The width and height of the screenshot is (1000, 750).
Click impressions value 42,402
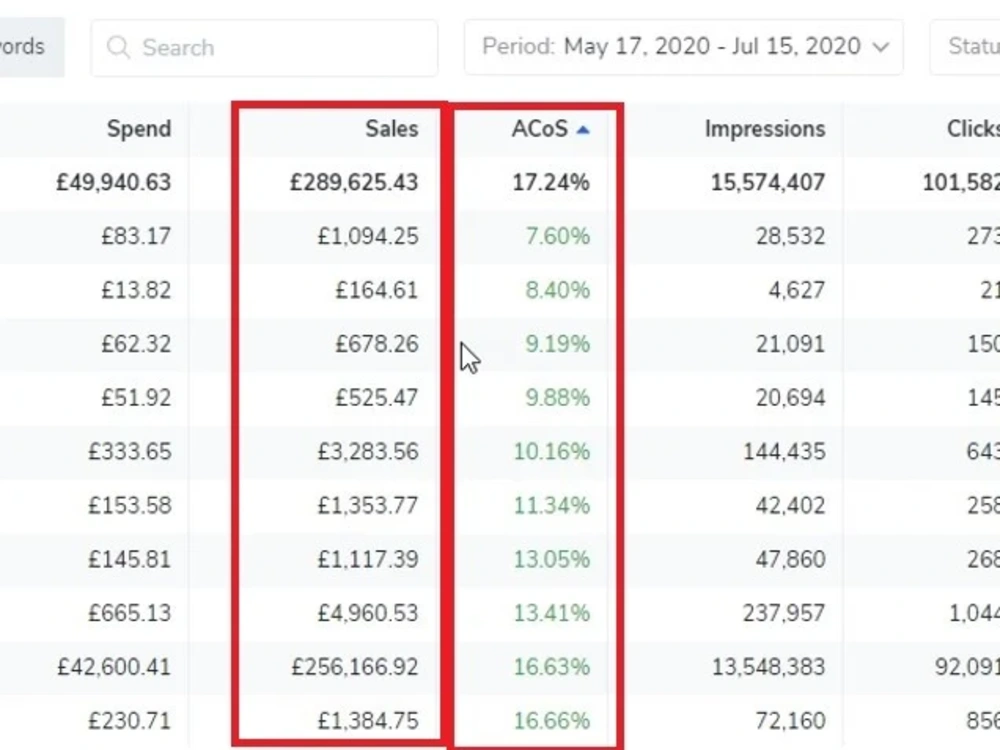tap(790, 506)
